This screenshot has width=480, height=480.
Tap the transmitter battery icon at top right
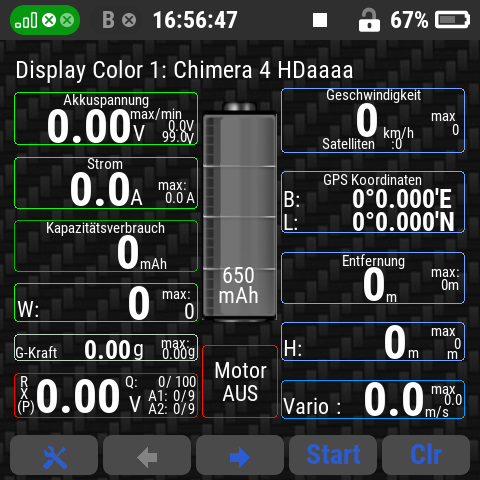pyautogui.click(x=452, y=20)
